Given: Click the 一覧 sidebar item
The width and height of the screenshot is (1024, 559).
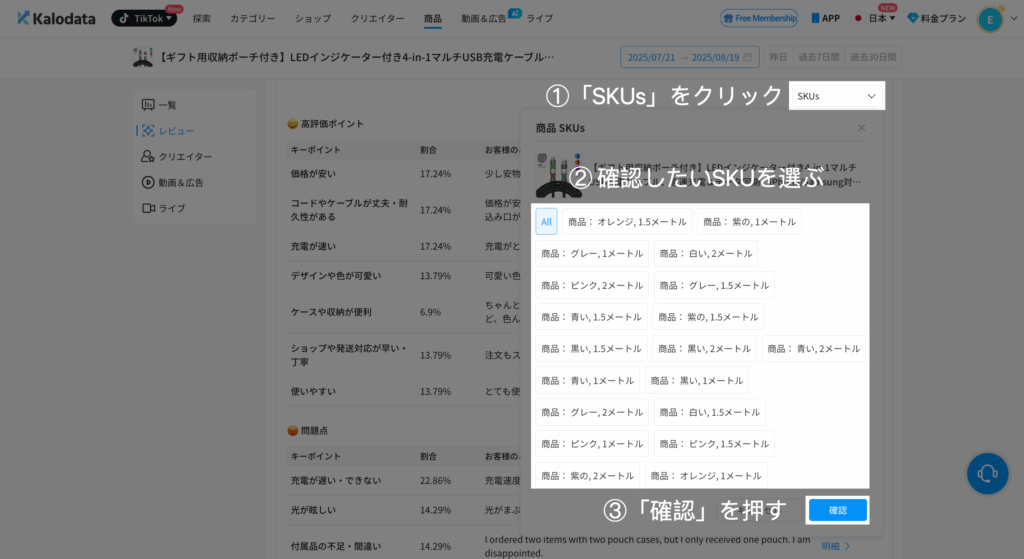Looking at the screenshot, I should pyautogui.click(x=195, y=104).
